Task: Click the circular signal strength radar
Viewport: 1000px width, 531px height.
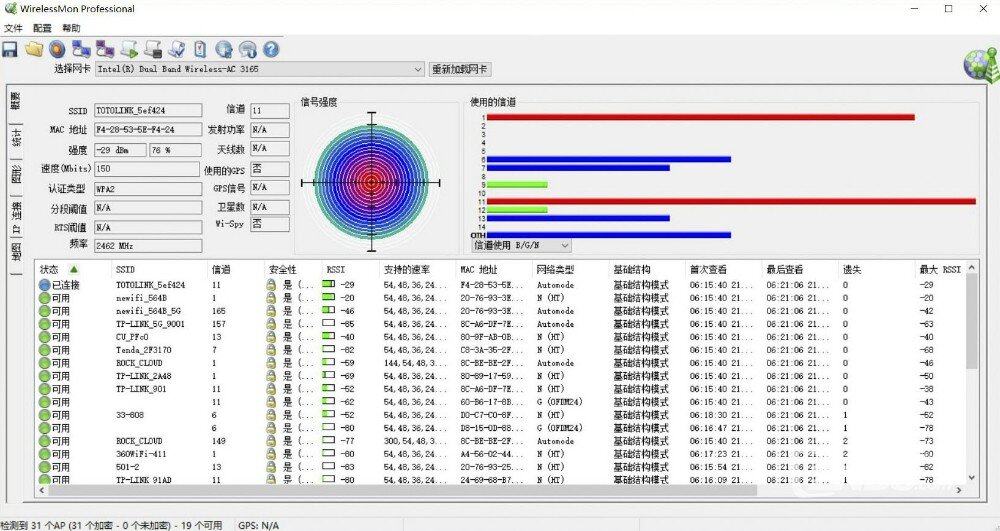Action: click(372, 182)
